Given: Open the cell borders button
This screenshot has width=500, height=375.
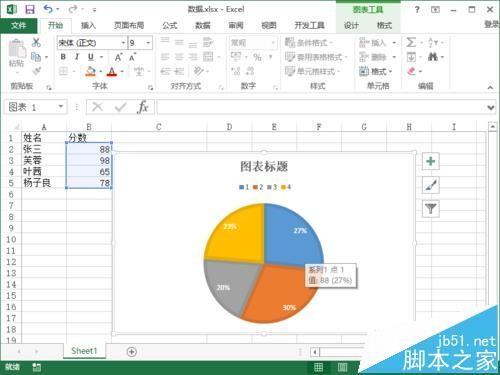Looking at the screenshot, I should [x=63, y=71].
